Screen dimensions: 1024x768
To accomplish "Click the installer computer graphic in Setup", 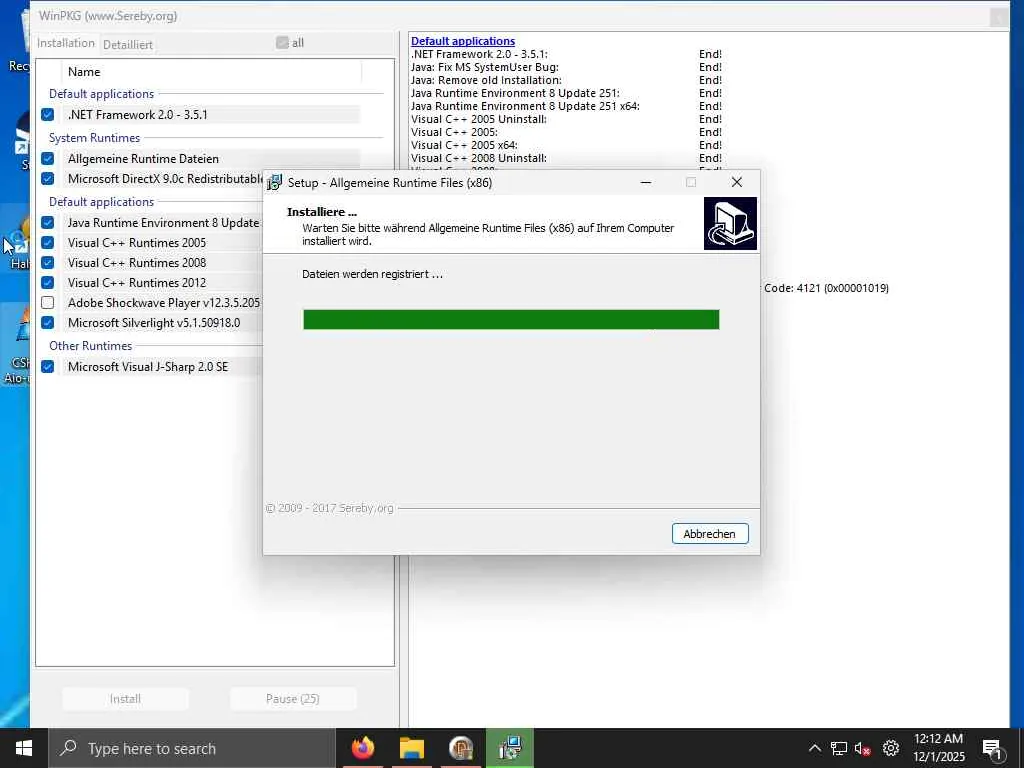I will (730, 223).
